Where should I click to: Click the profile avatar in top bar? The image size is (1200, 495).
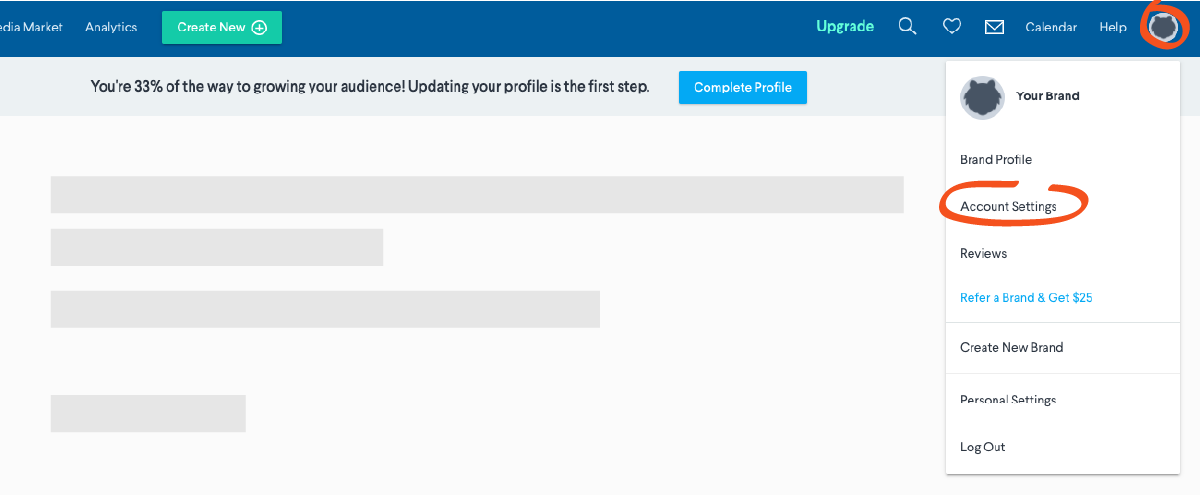click(x=1163, y=27)
